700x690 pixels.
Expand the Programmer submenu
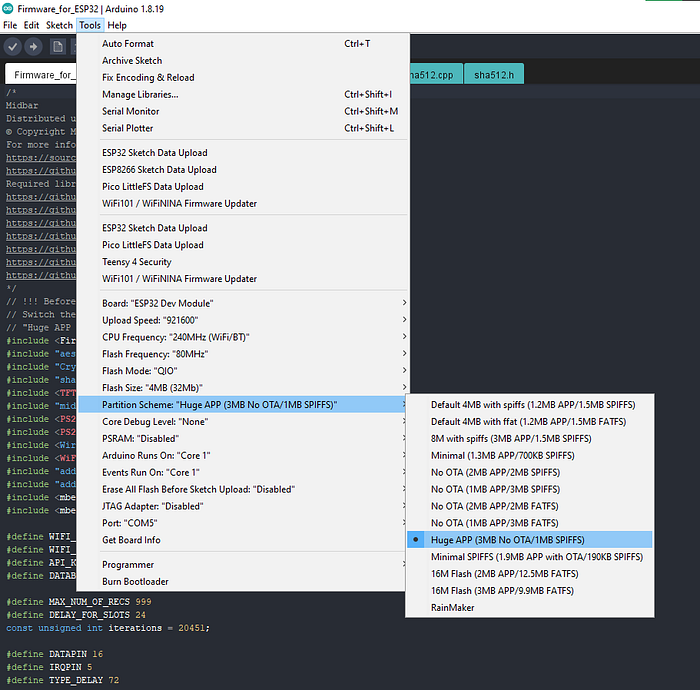[243, 565]
